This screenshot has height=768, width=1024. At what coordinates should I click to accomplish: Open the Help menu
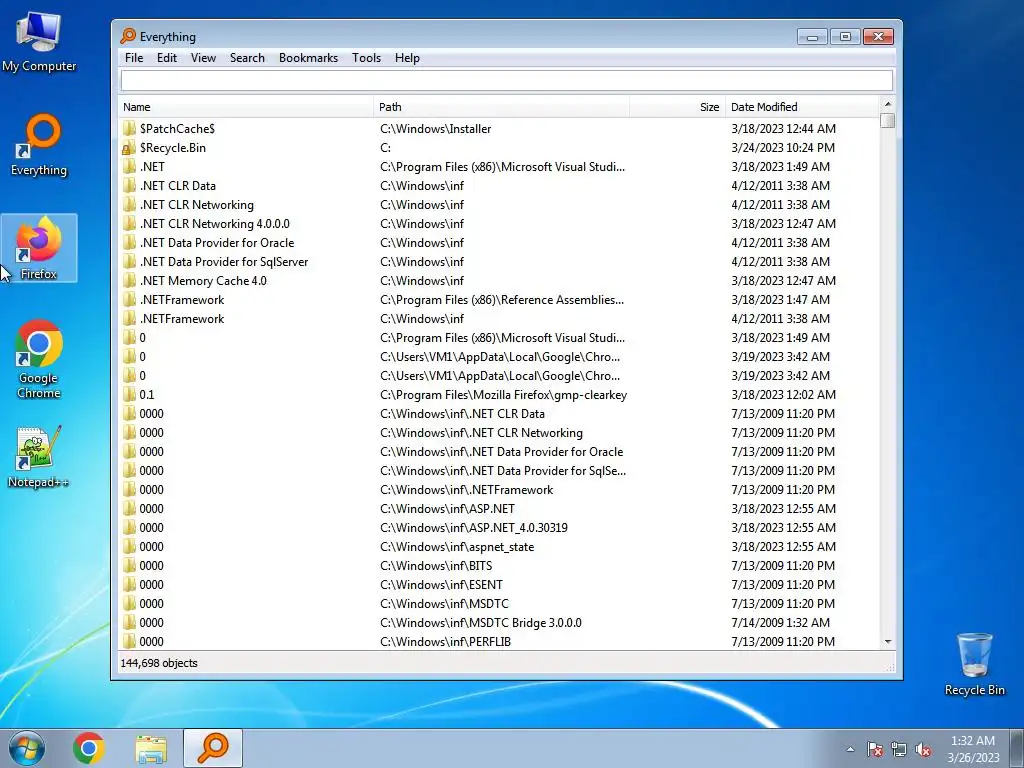tap(407, 57)
